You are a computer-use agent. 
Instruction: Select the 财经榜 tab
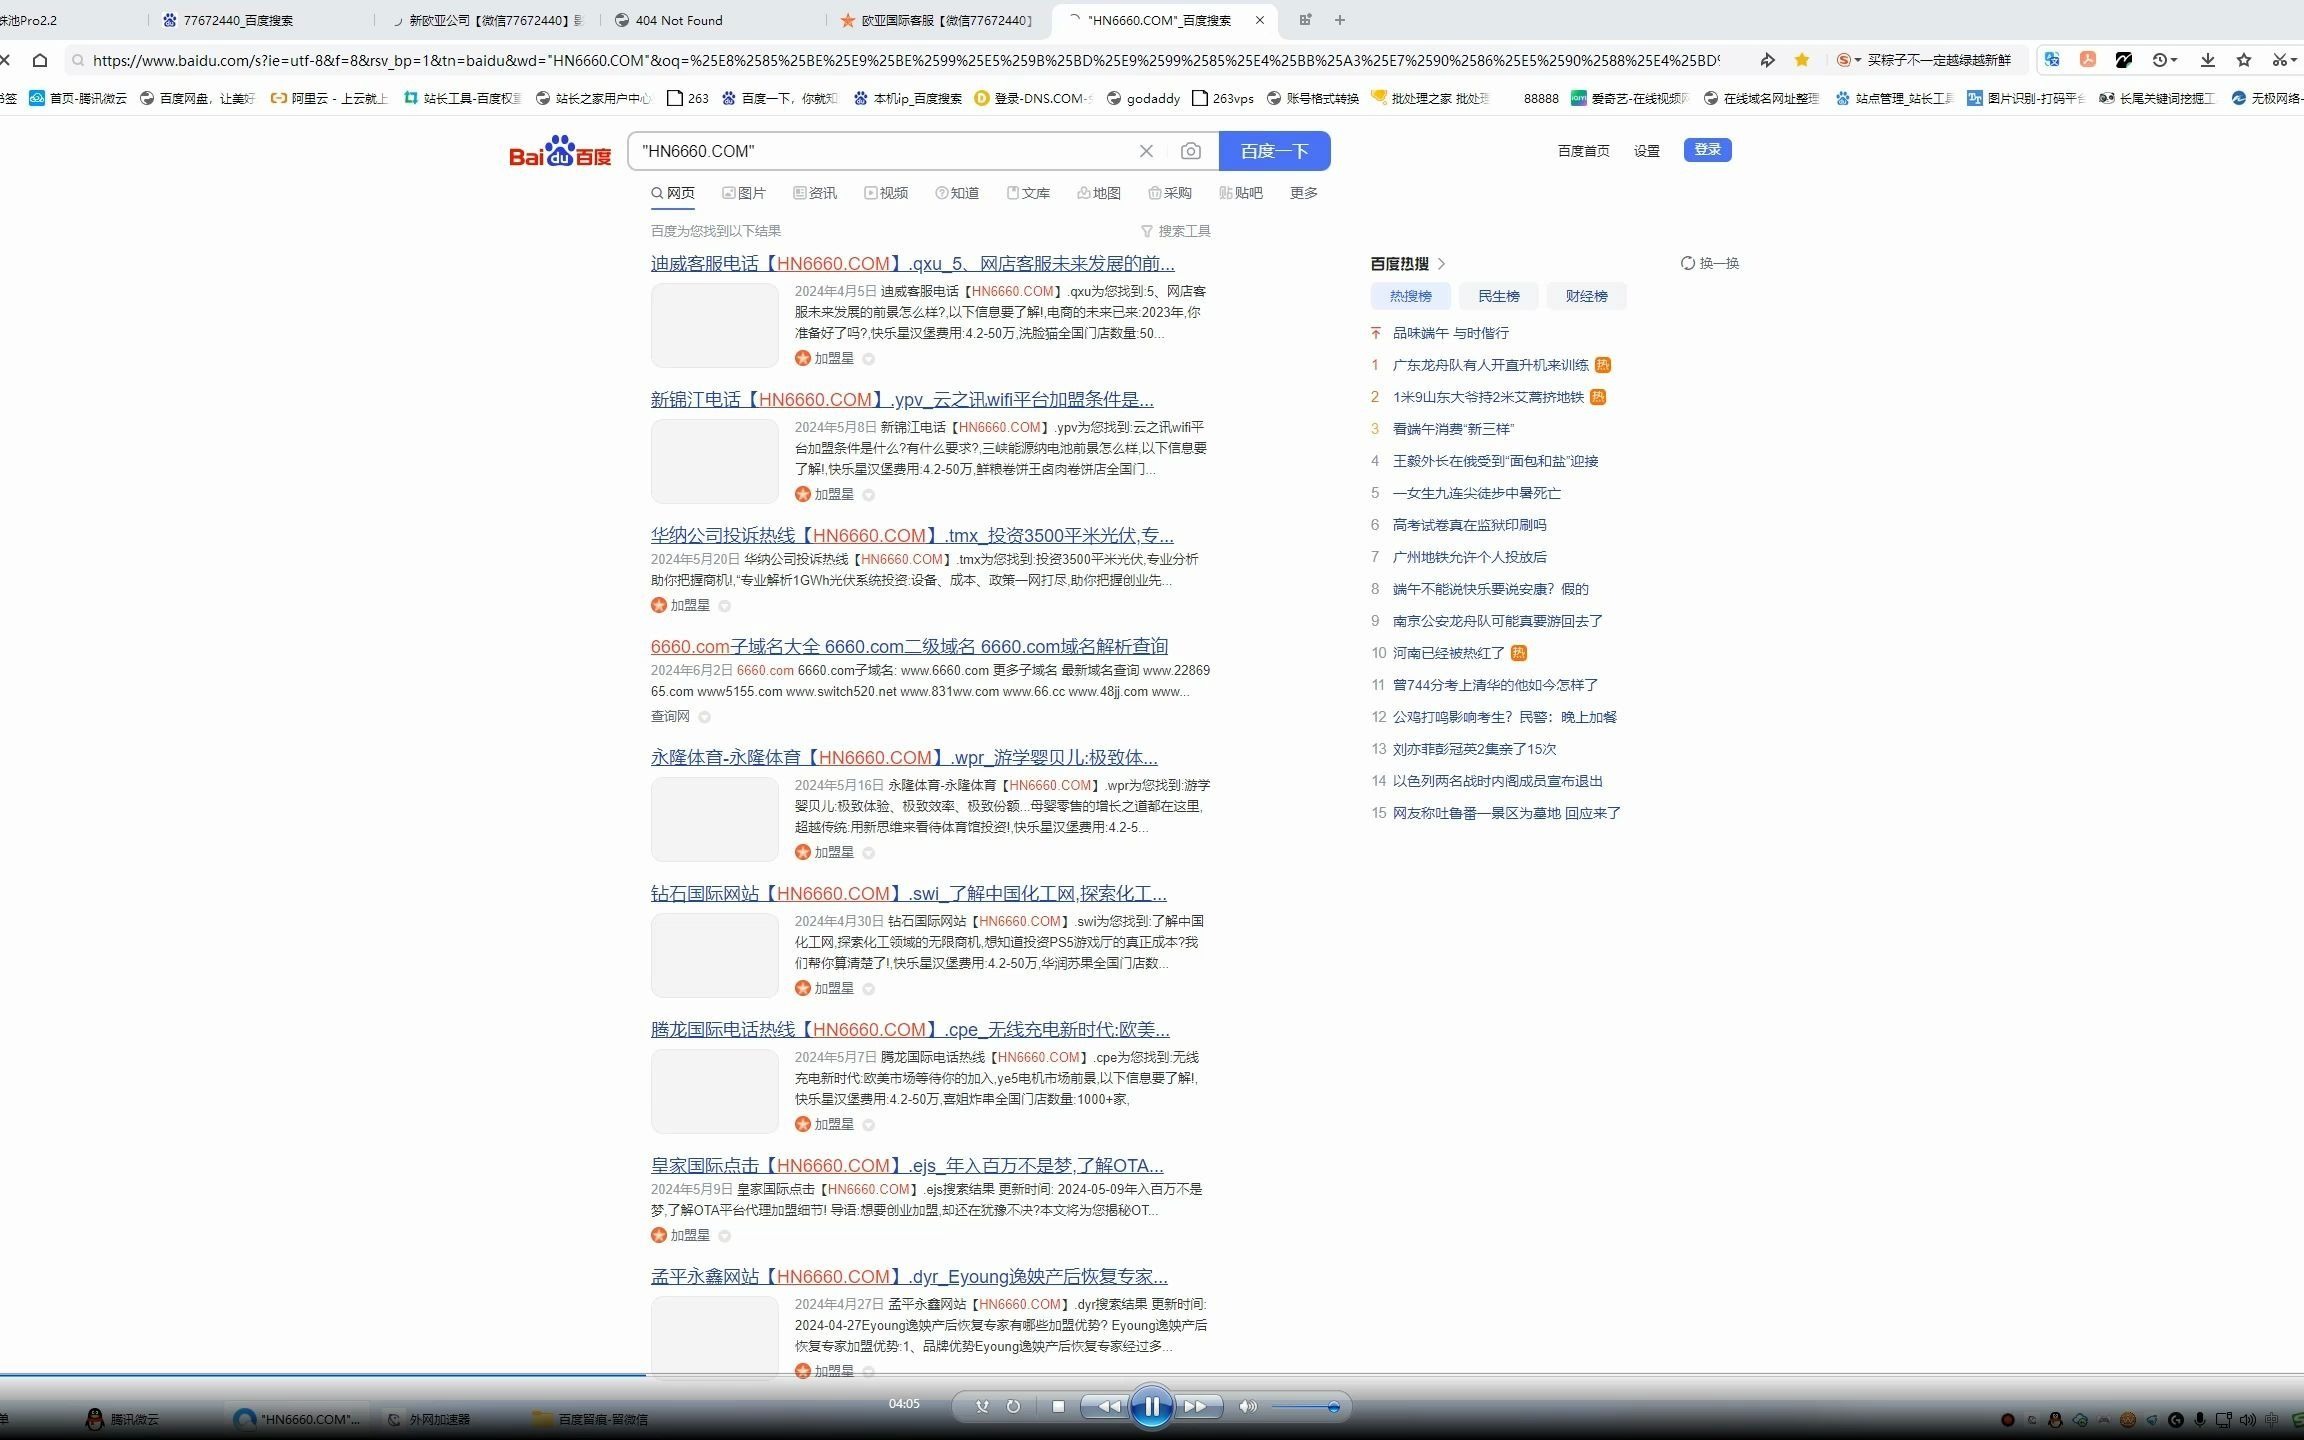[1586, 296]
